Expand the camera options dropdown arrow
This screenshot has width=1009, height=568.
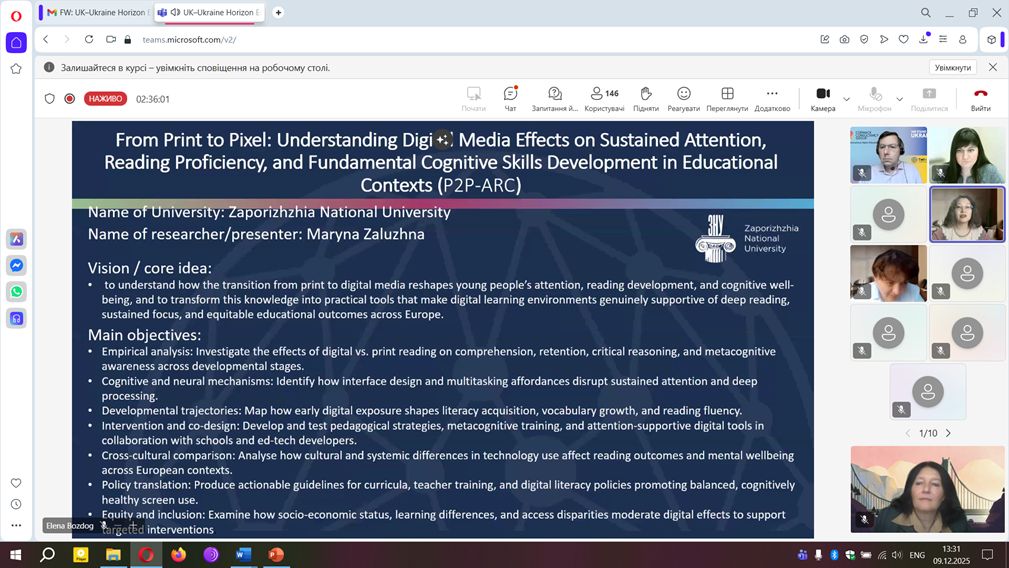click(847, 99)
